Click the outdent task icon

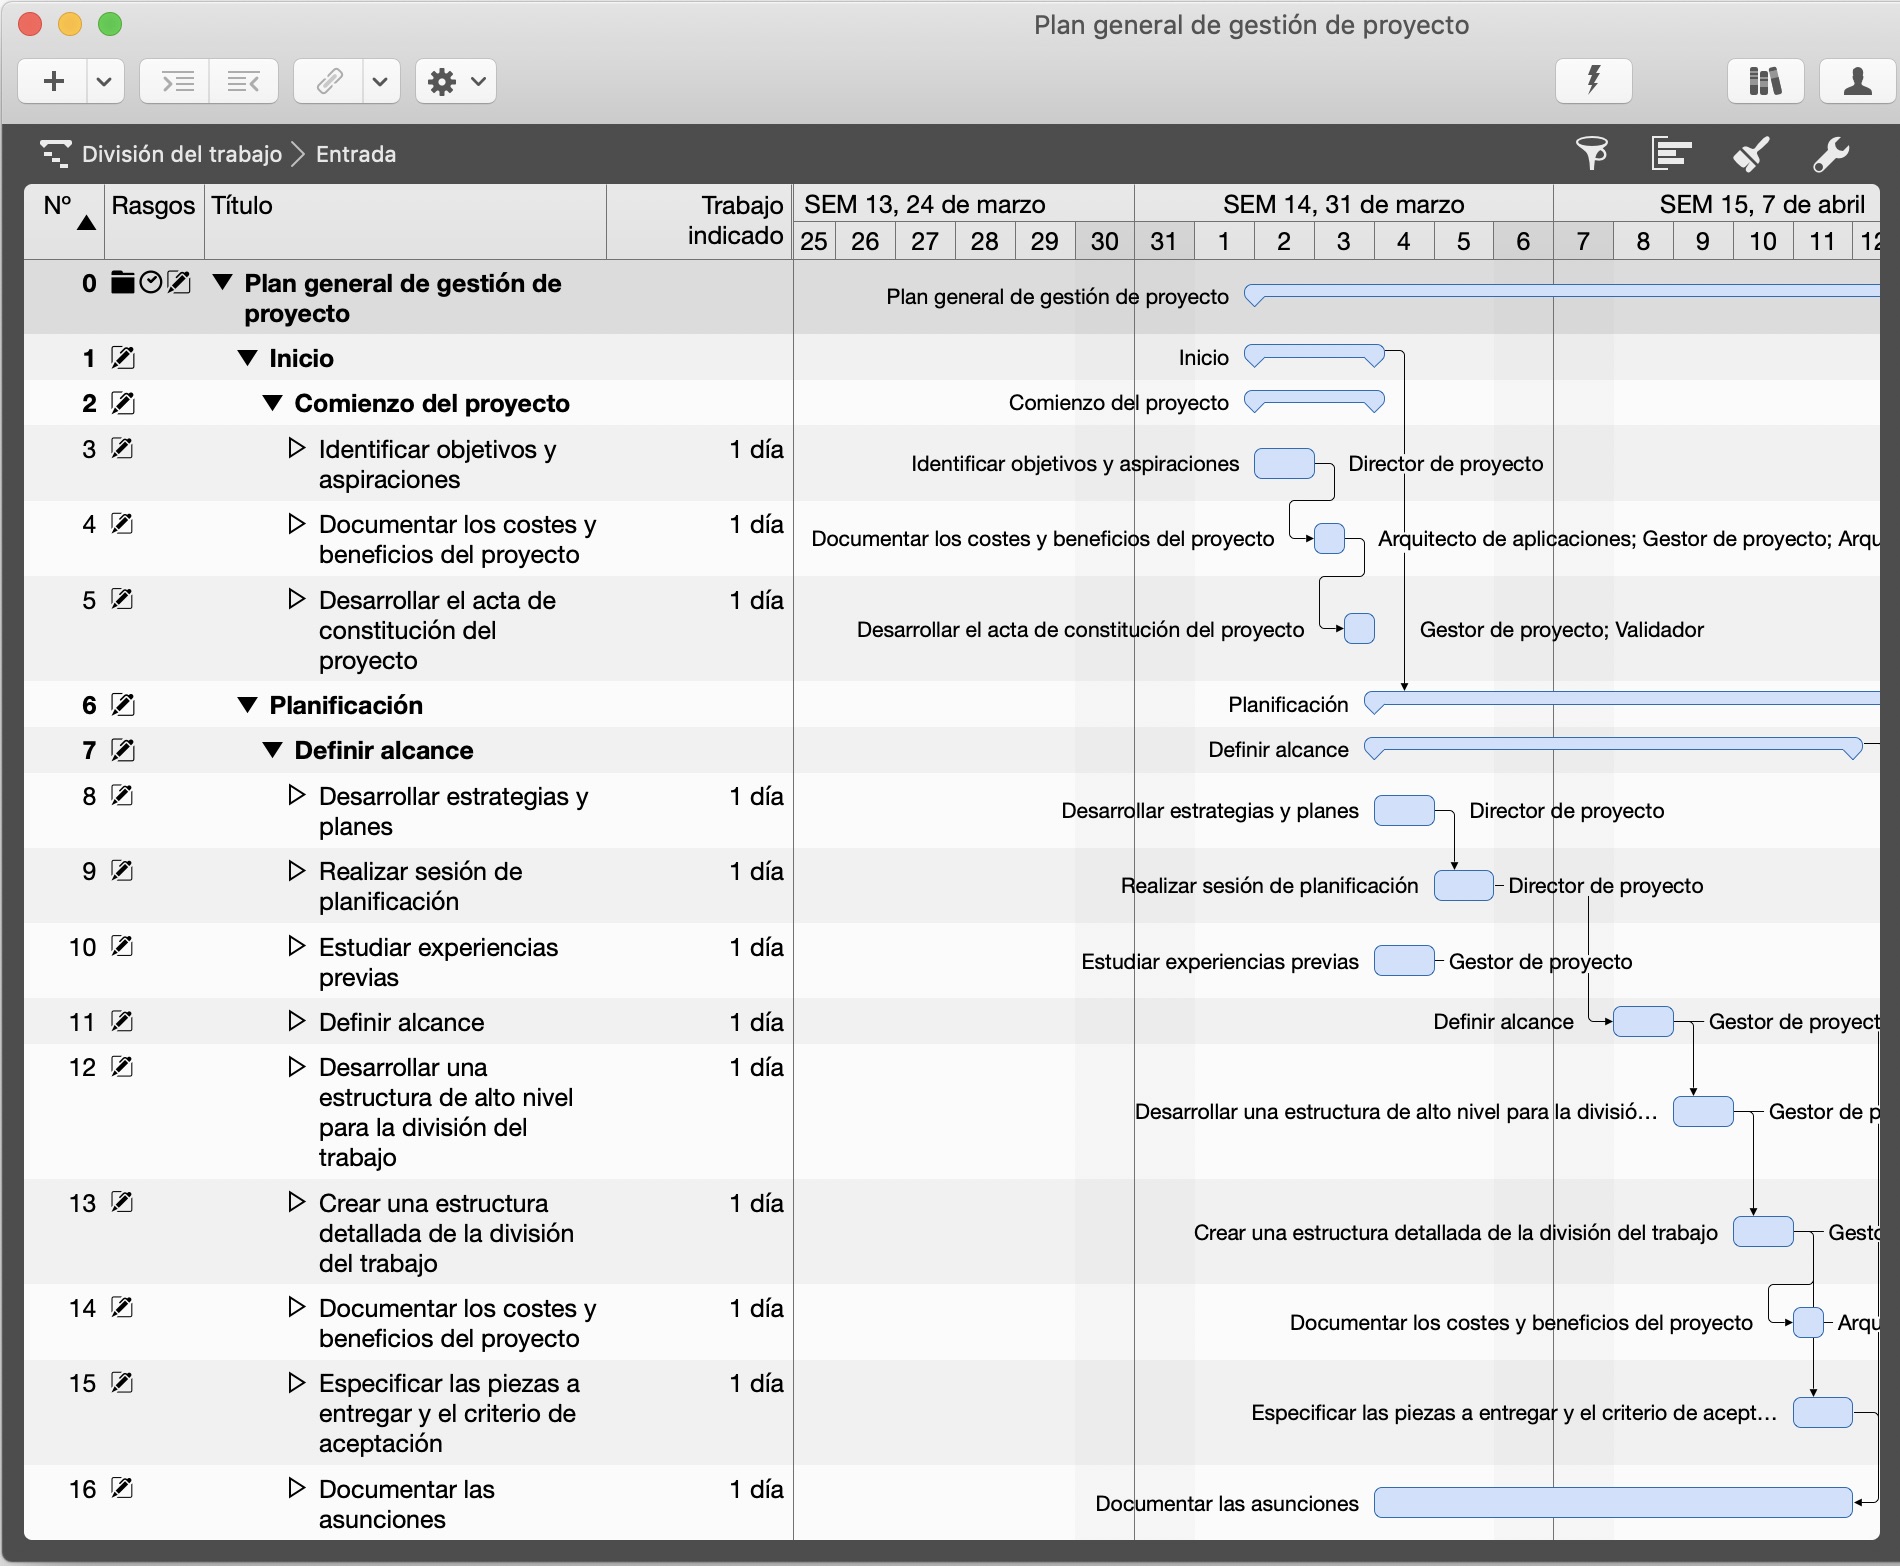click(243, 81)
